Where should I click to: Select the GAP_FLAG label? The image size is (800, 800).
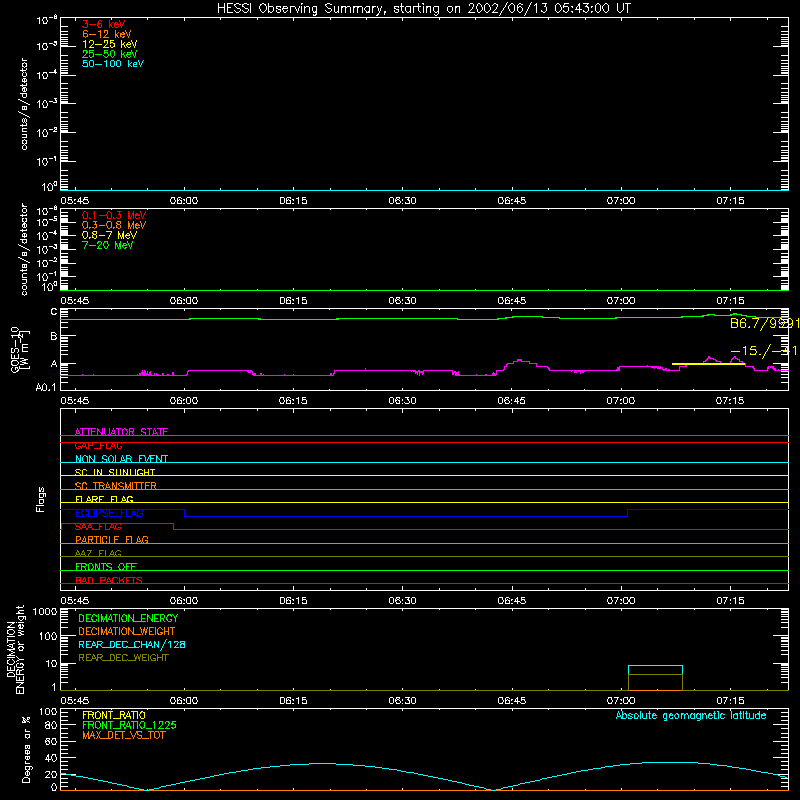coord(99,445)
